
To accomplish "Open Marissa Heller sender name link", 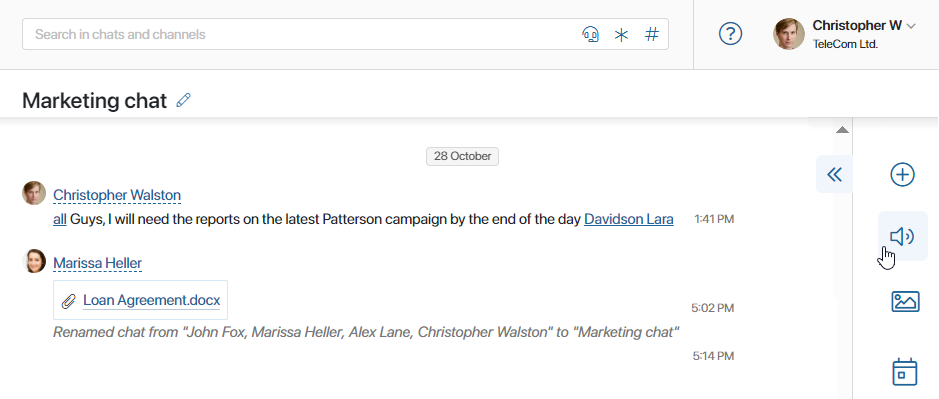I will (98, 264).
